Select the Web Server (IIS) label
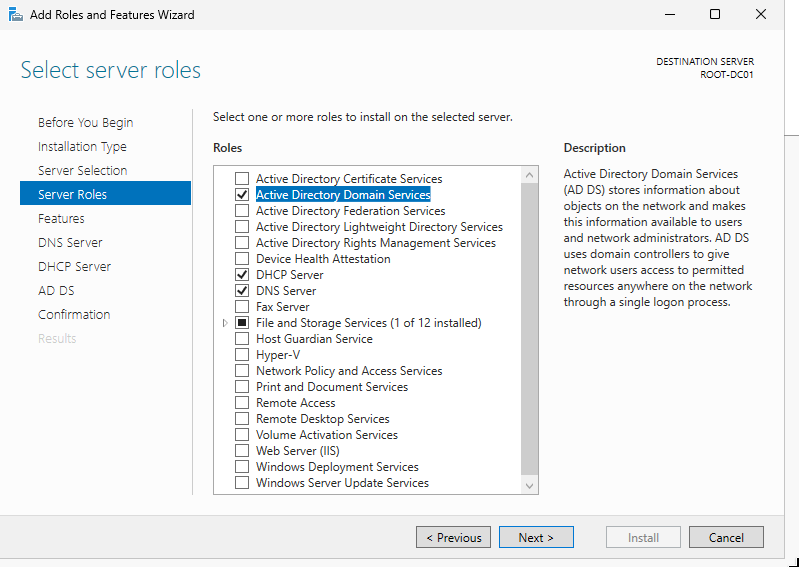This screenshot has width=799, height=567. click(x=298, y=451)
